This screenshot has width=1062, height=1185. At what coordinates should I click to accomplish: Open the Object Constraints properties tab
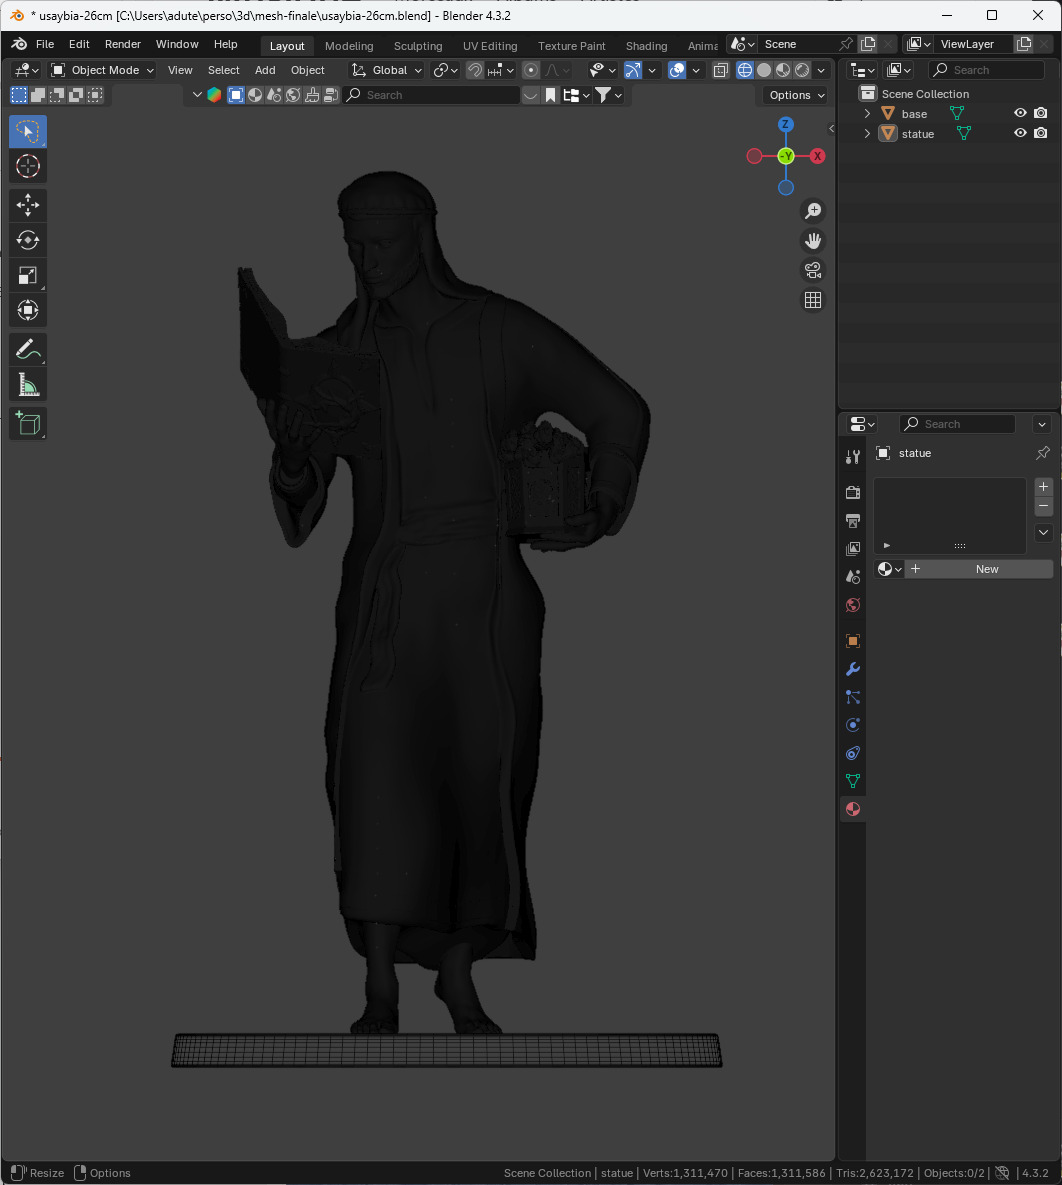coord(853,753)
